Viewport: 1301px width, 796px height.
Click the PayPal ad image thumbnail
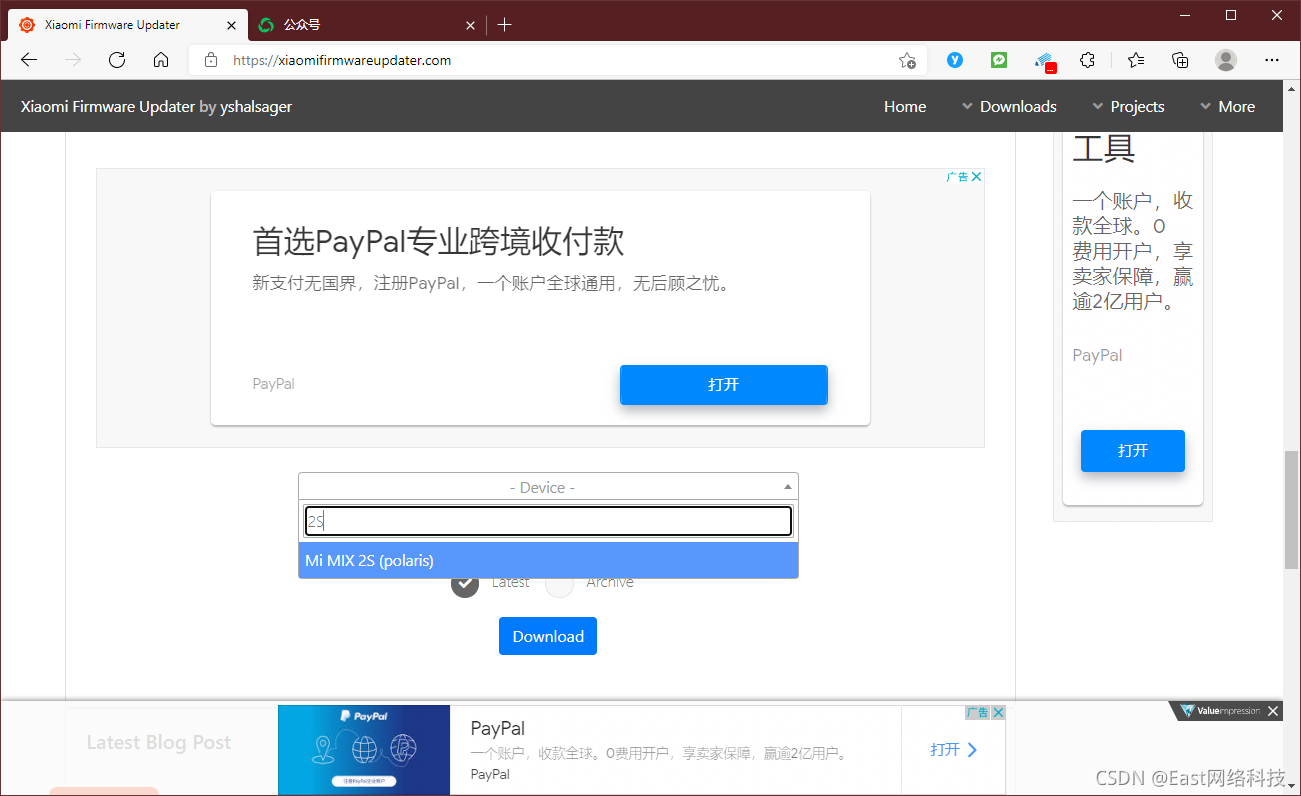click(x=364, y=750)
